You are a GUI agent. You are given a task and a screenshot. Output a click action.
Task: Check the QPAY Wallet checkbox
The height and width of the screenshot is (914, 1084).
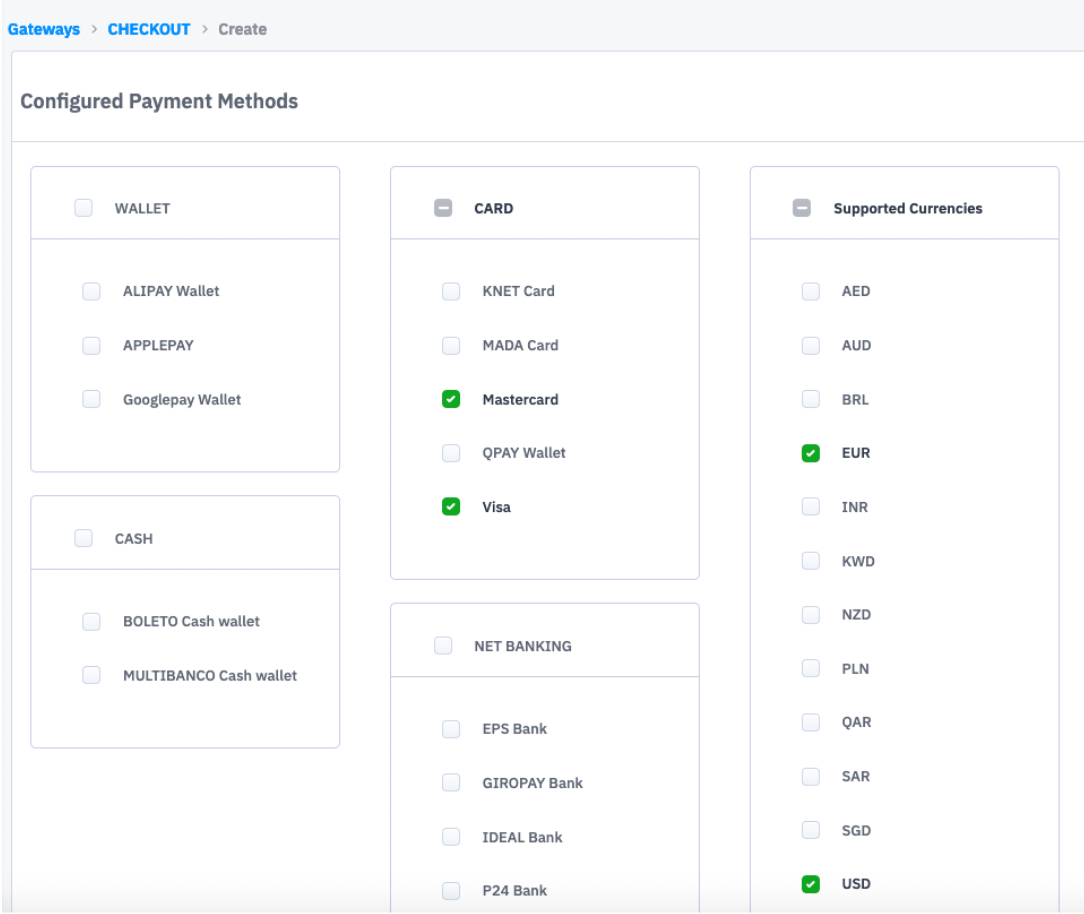451,453
